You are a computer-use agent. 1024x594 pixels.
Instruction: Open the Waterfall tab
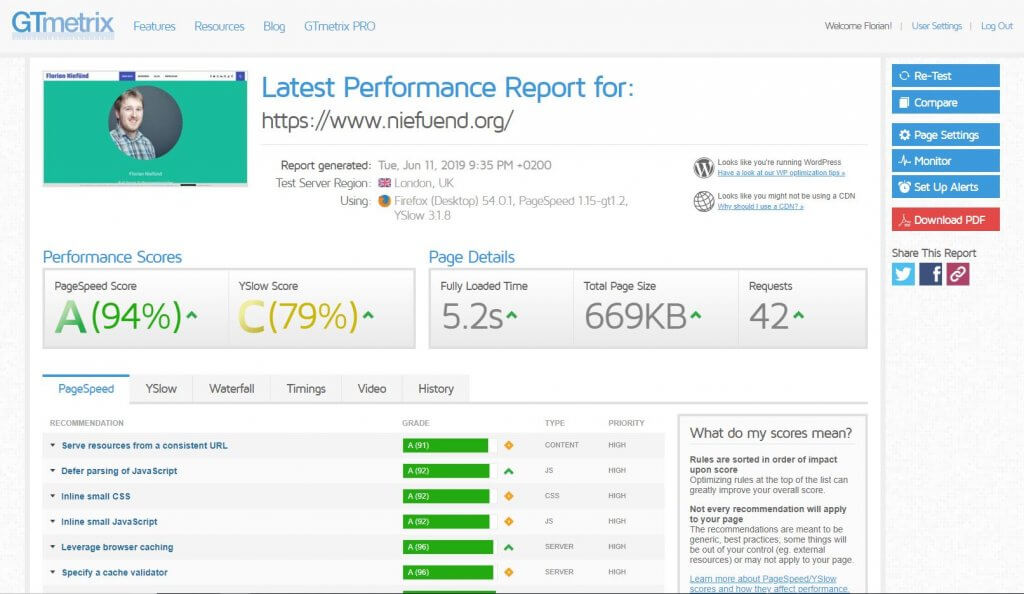(231, 388)
